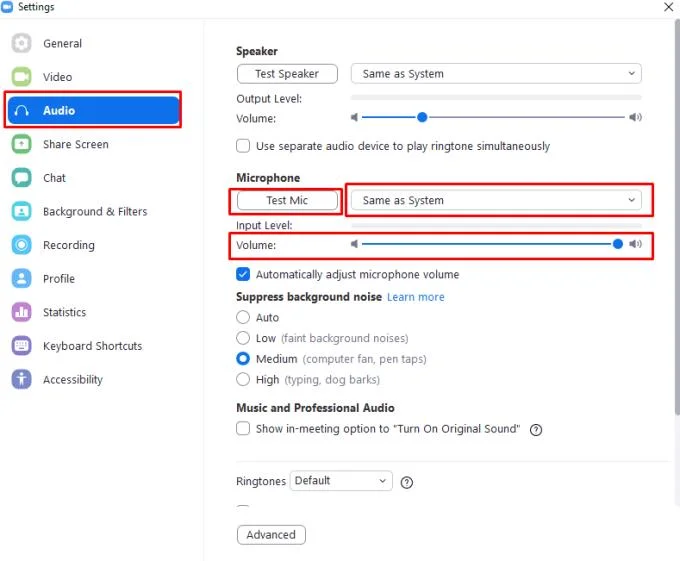Image resolution: width=680 pixels, height=561 pixels.
Task: Click the Background & Filters icon
Action: tap(21, 212)
